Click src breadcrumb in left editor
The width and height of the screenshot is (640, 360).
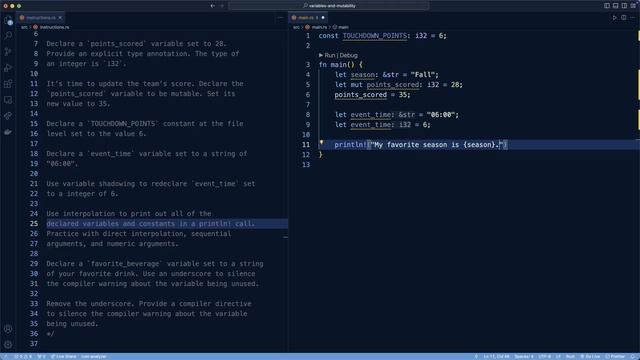click(x=24, y=27)
